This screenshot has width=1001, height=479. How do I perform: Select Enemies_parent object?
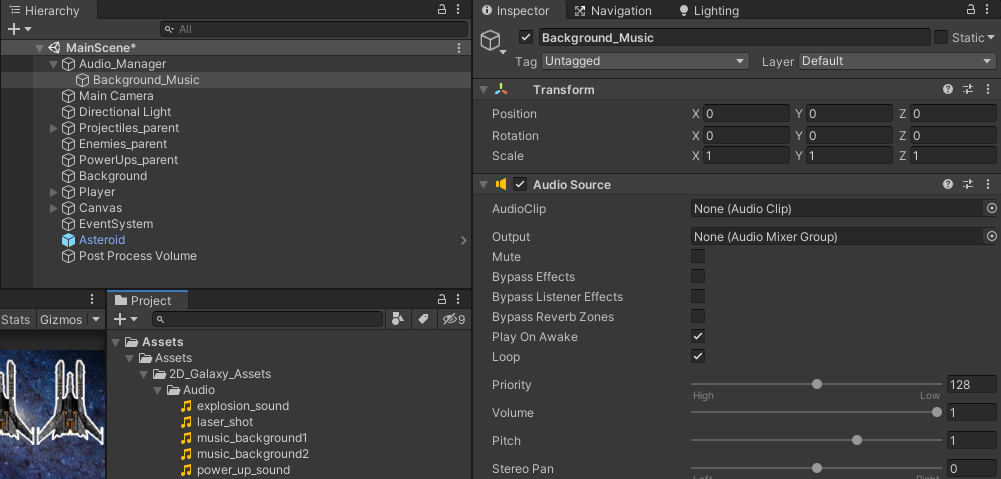(x=123, y=144)
